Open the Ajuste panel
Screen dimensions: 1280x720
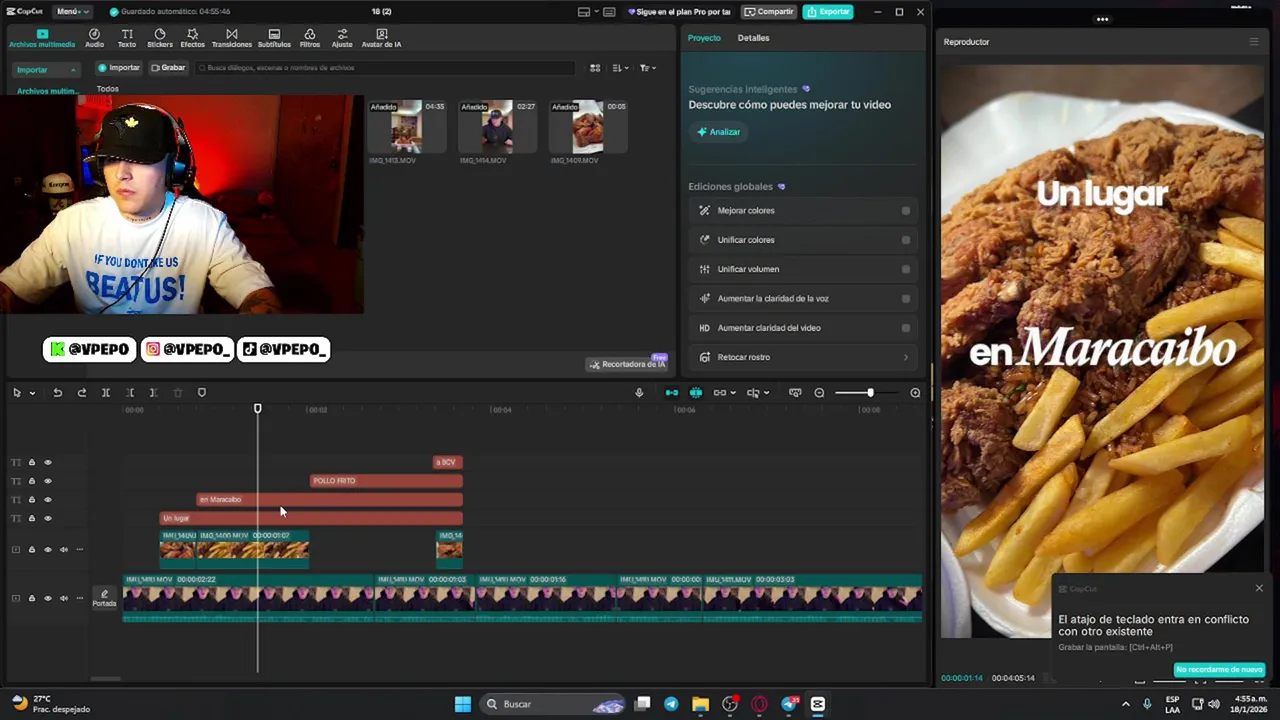point(342,38)
